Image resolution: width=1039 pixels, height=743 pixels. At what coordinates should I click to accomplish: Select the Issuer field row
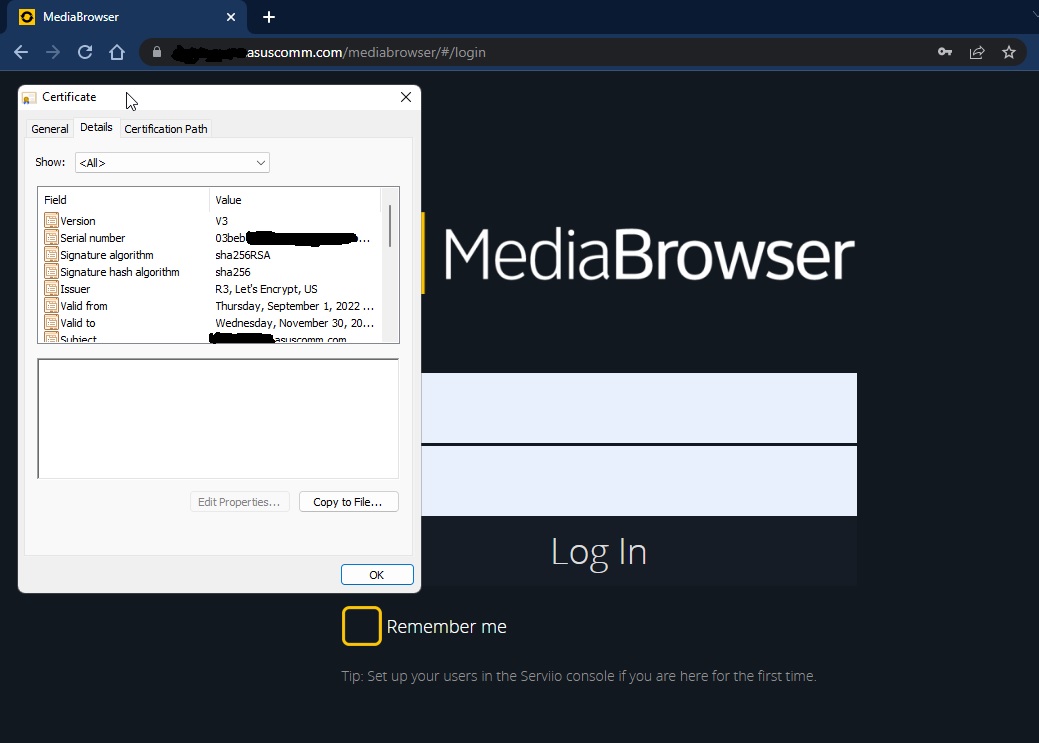tap(75, 289)
